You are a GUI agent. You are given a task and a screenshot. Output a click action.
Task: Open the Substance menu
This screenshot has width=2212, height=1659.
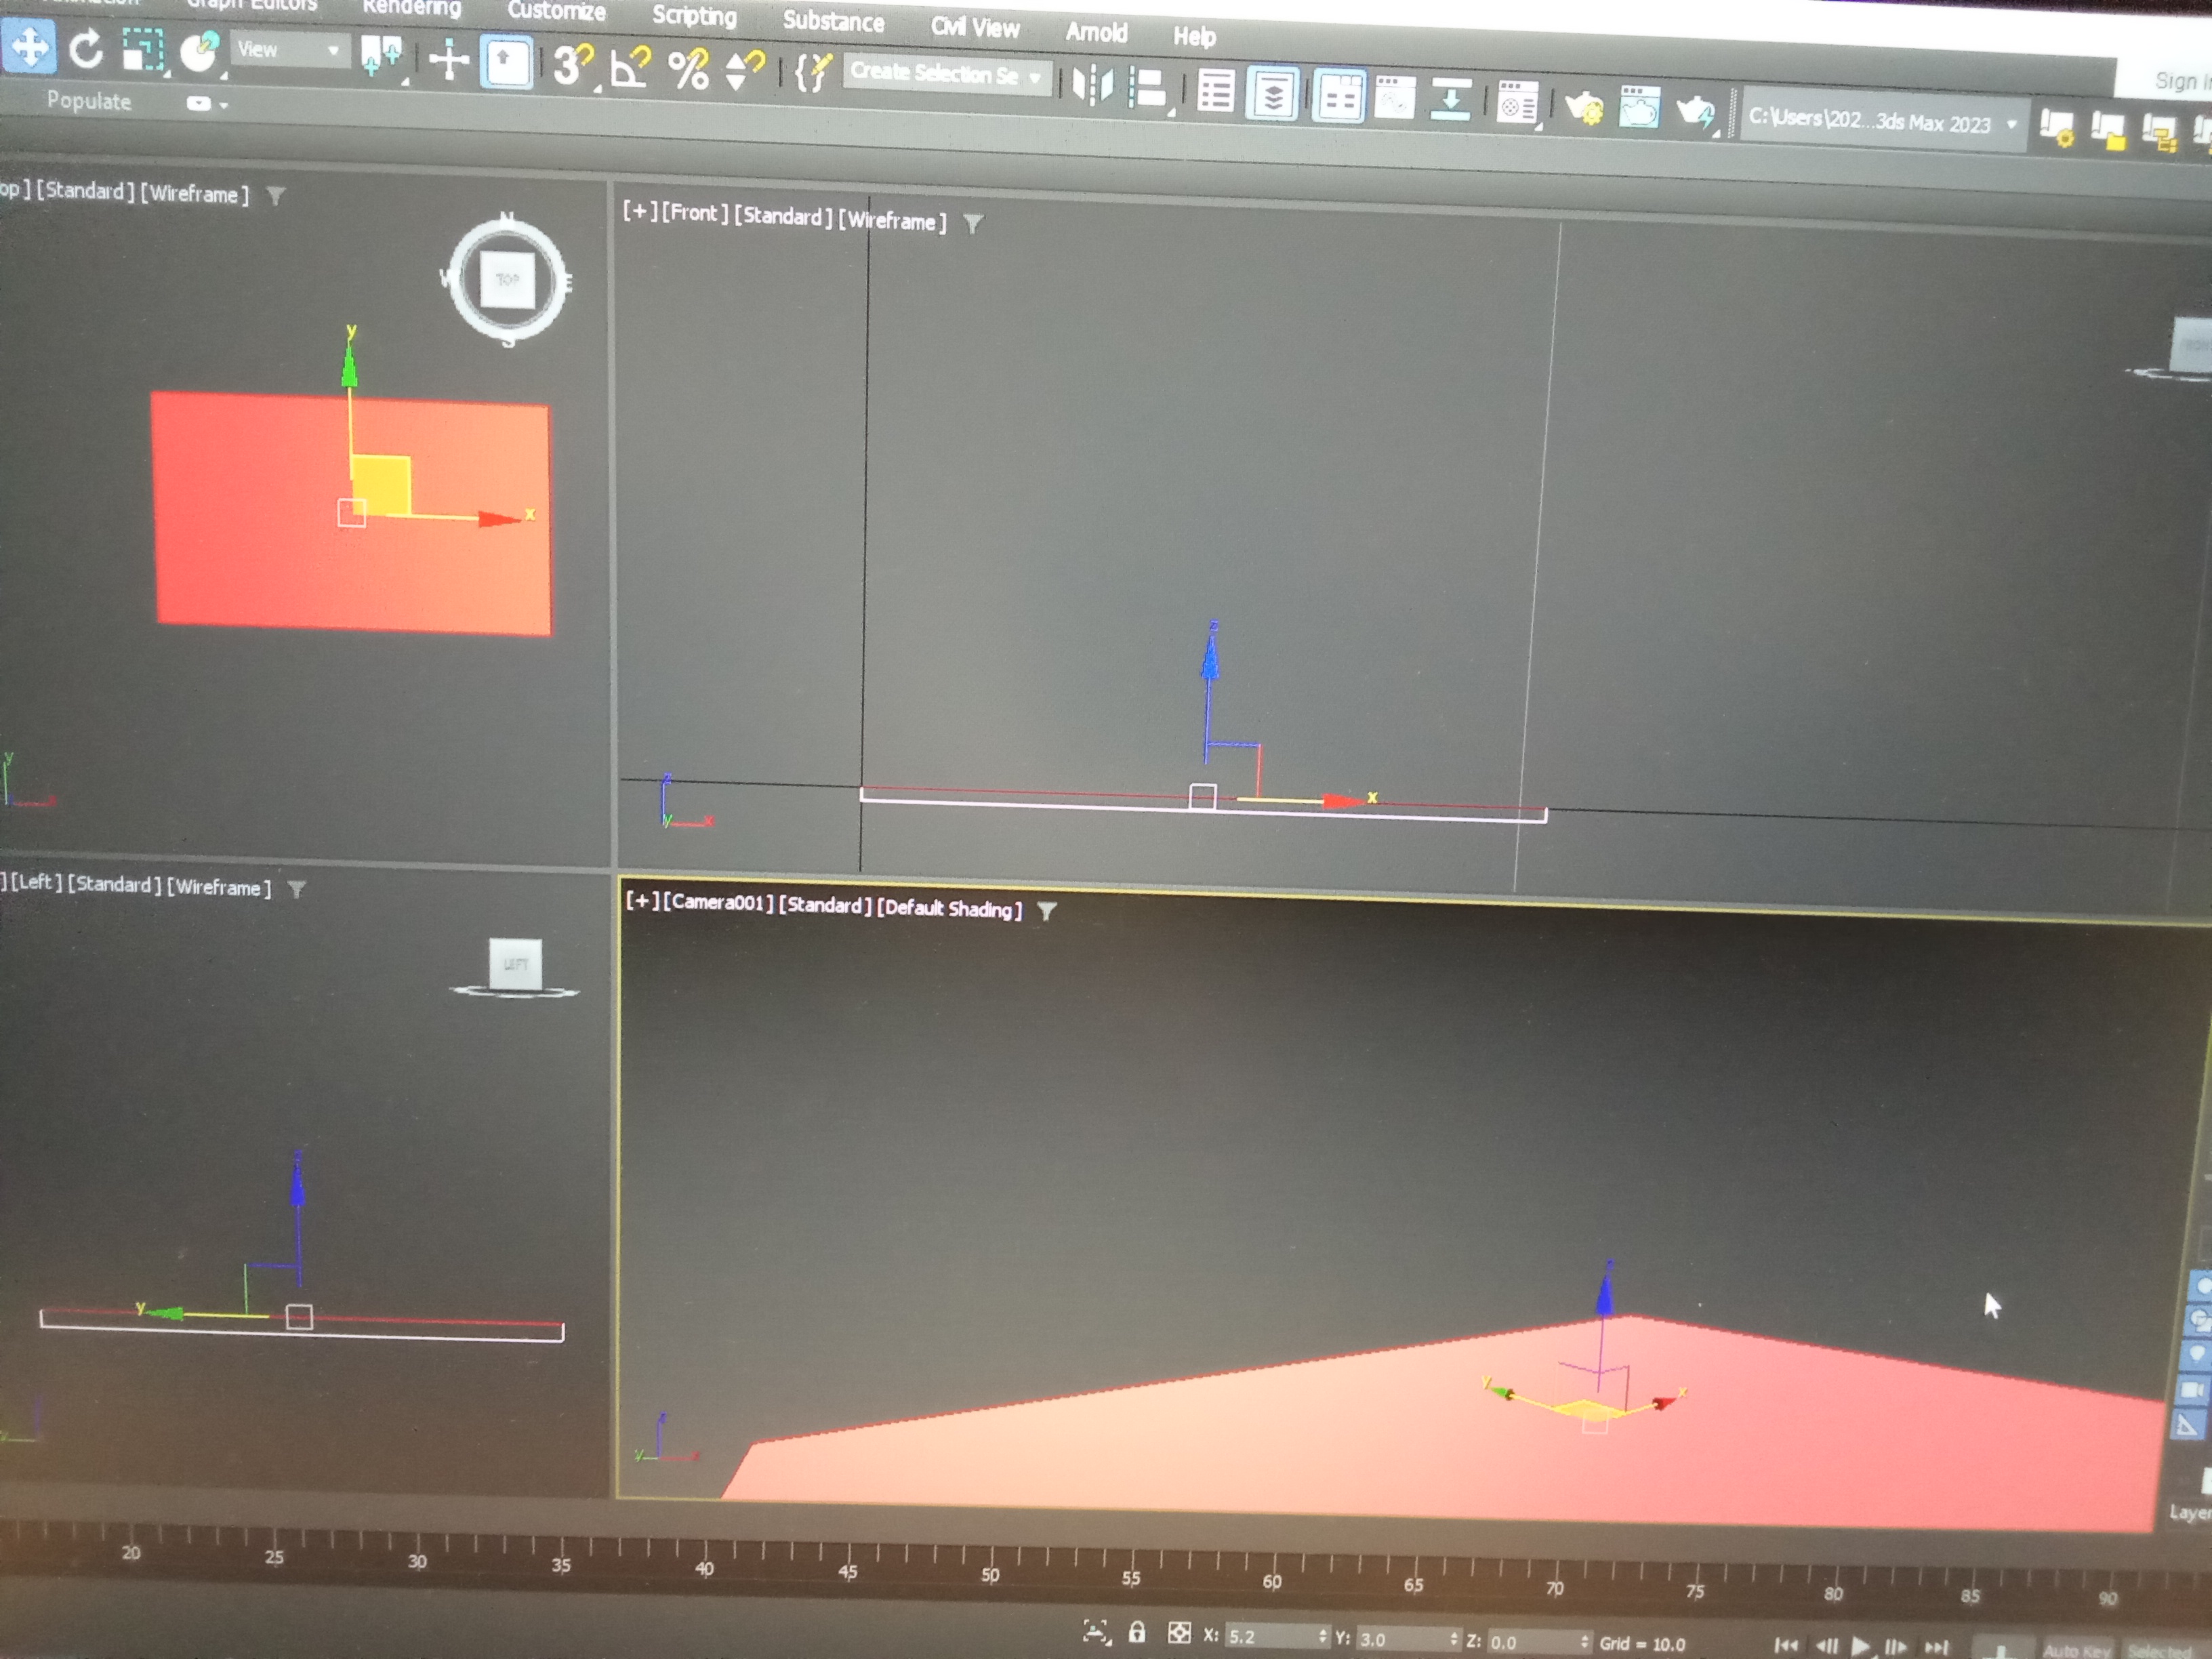tap(833, 21)
